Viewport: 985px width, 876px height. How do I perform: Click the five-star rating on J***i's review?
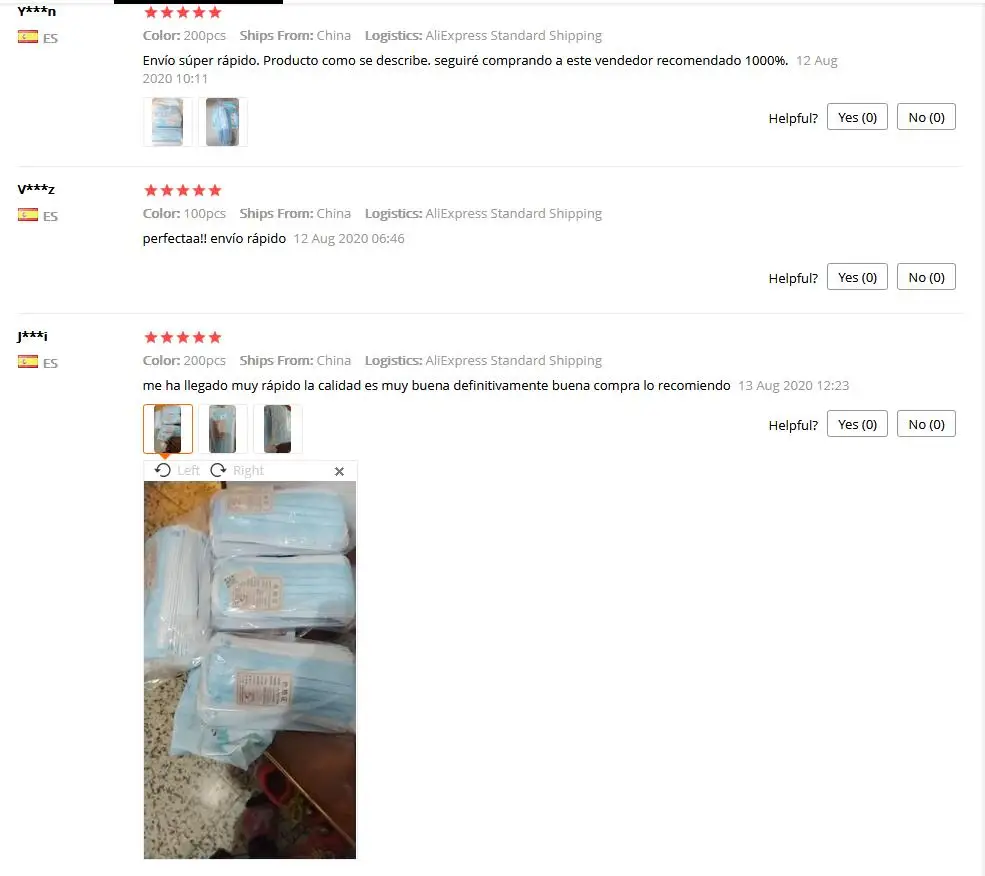coord(183,337)
